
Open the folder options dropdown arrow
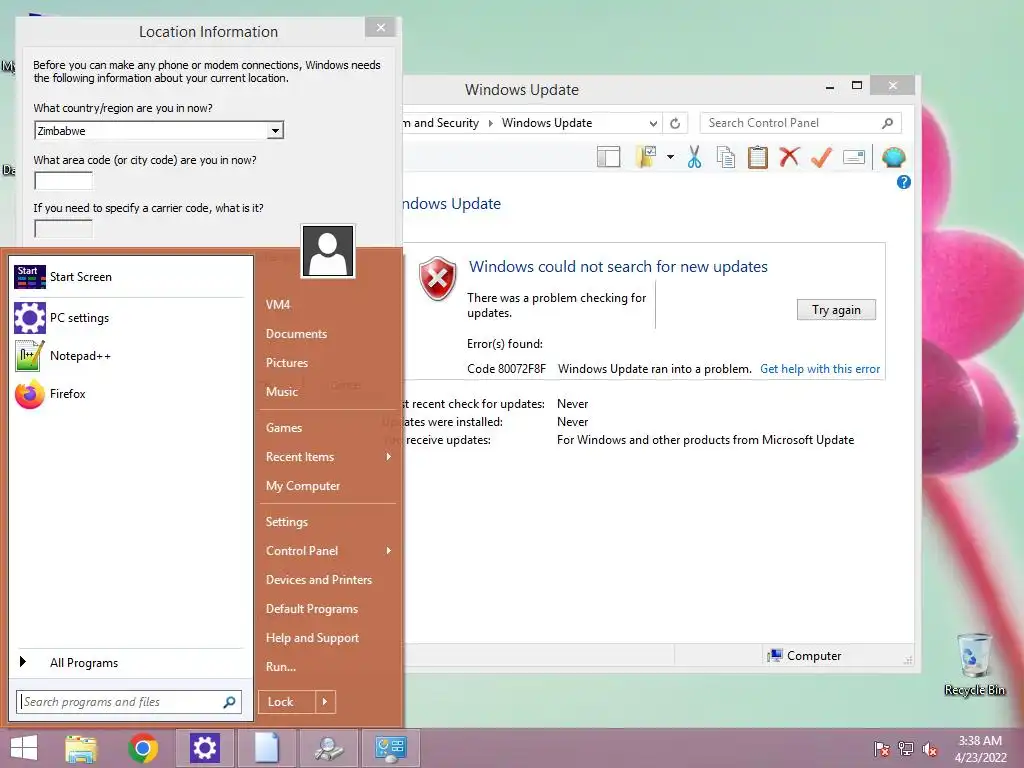[x=670, y=157]
